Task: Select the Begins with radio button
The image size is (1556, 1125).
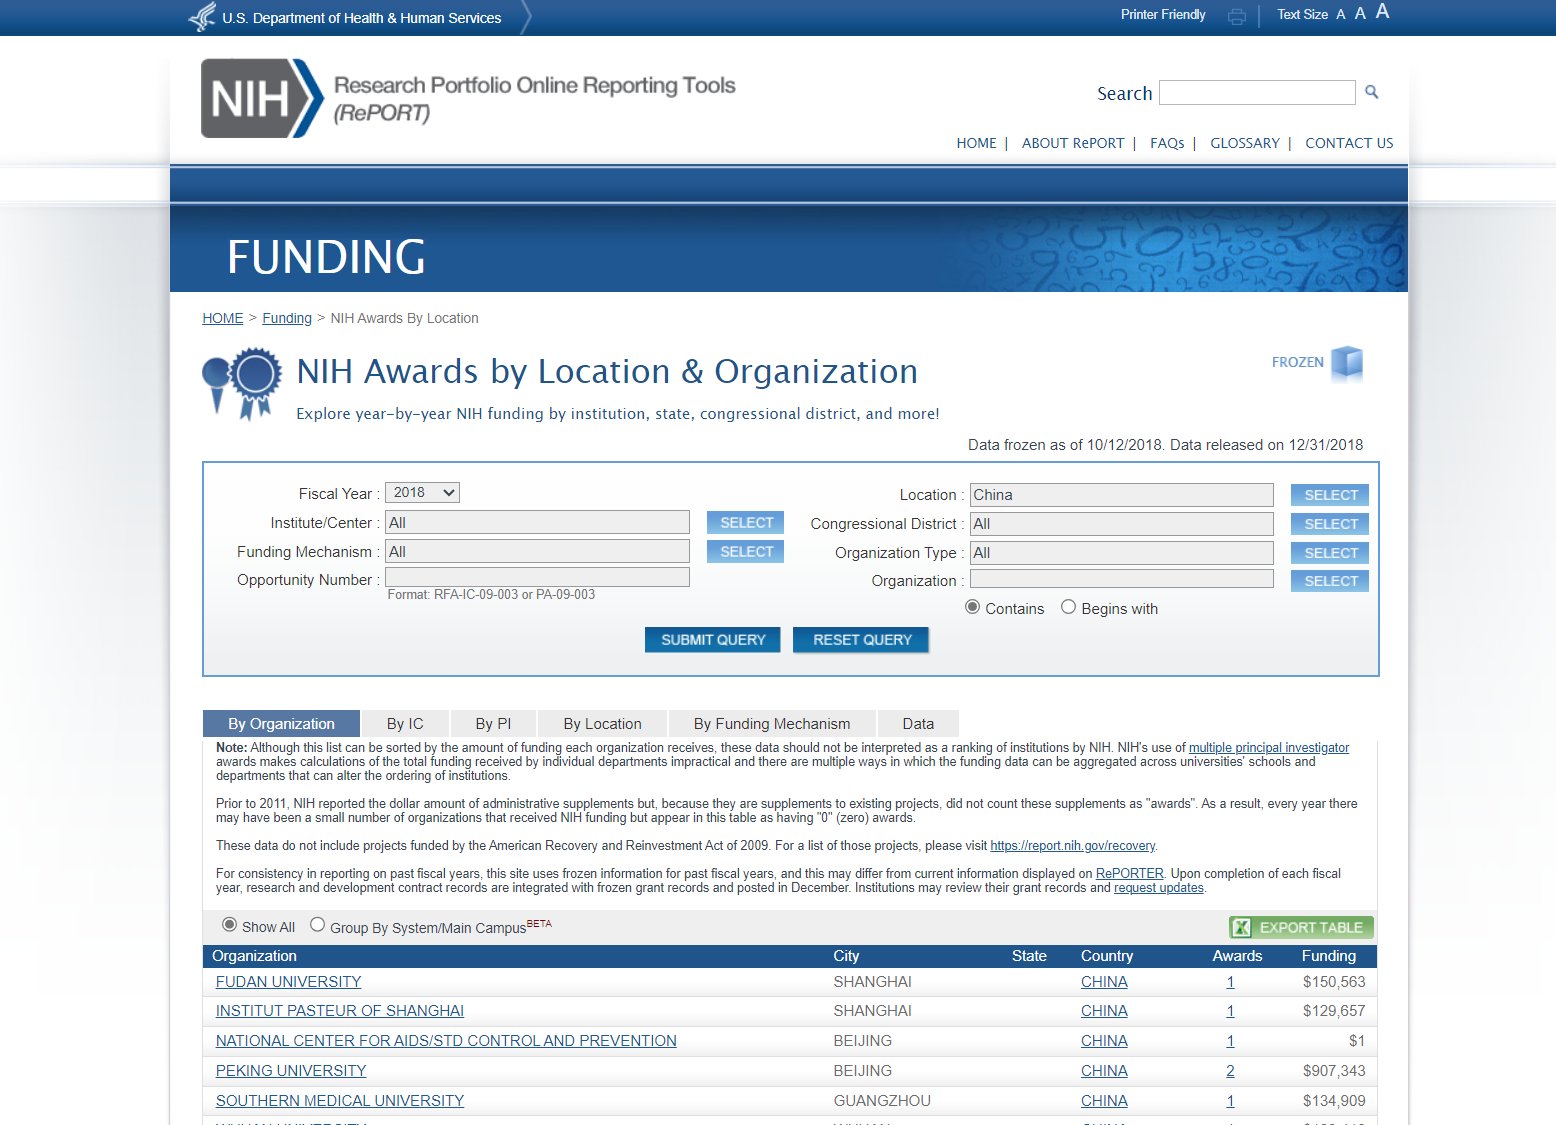Action: [1068, 607]
